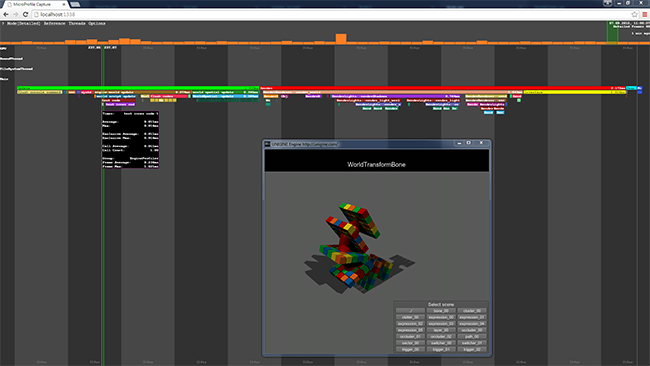The width and height of the screenshot is (650, 366).
Task: Reload the localhost page
Action: (x=25, y=15)
